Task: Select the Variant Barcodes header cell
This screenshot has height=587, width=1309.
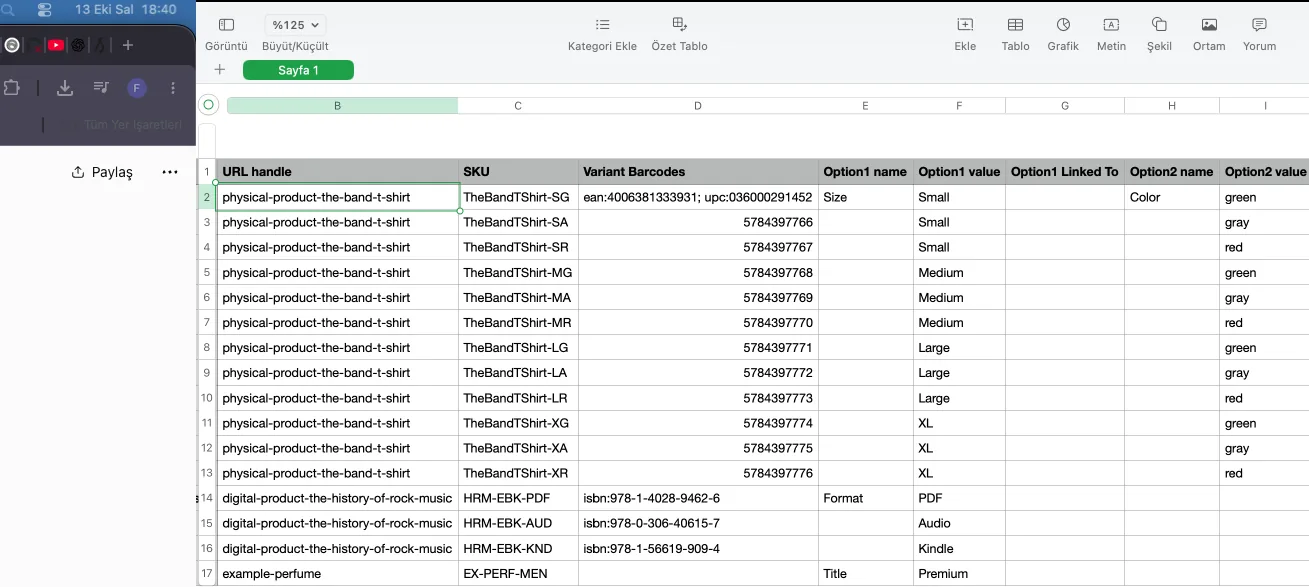Action: tap(698, 171)
